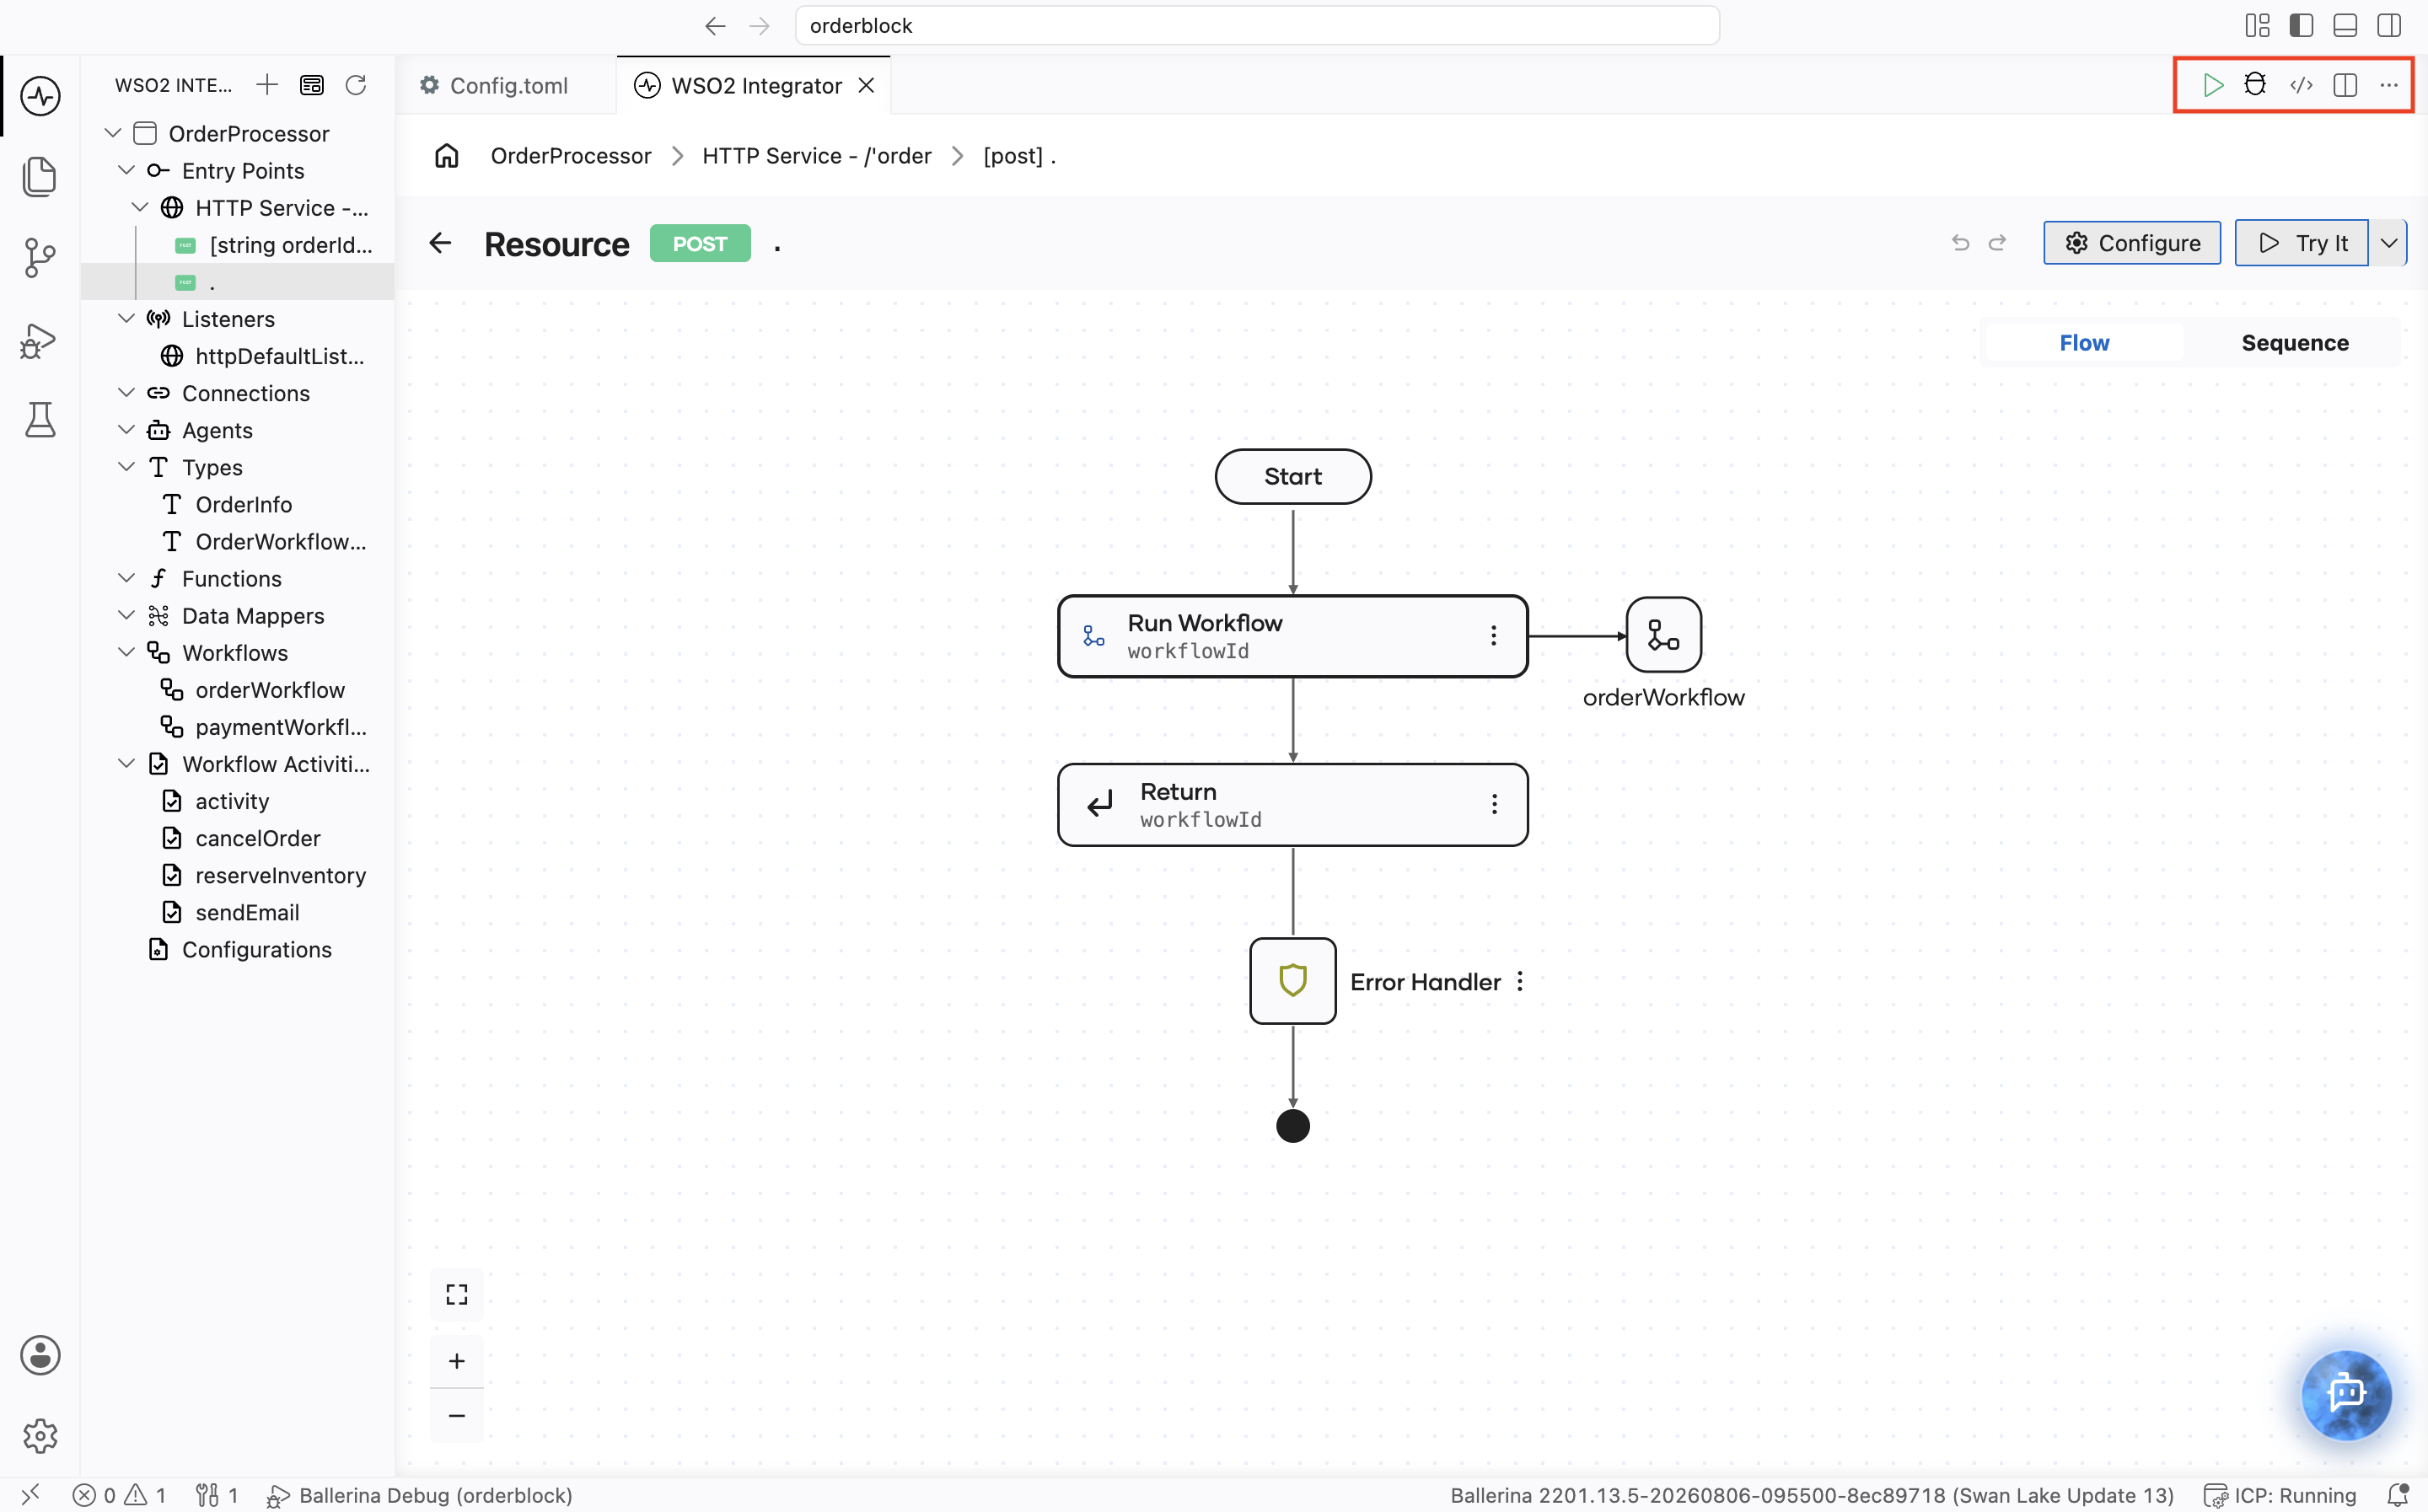Toggle the secondary side bar layout icon
This screenshot has height=1512, width=2428.
pos(2389,26)
